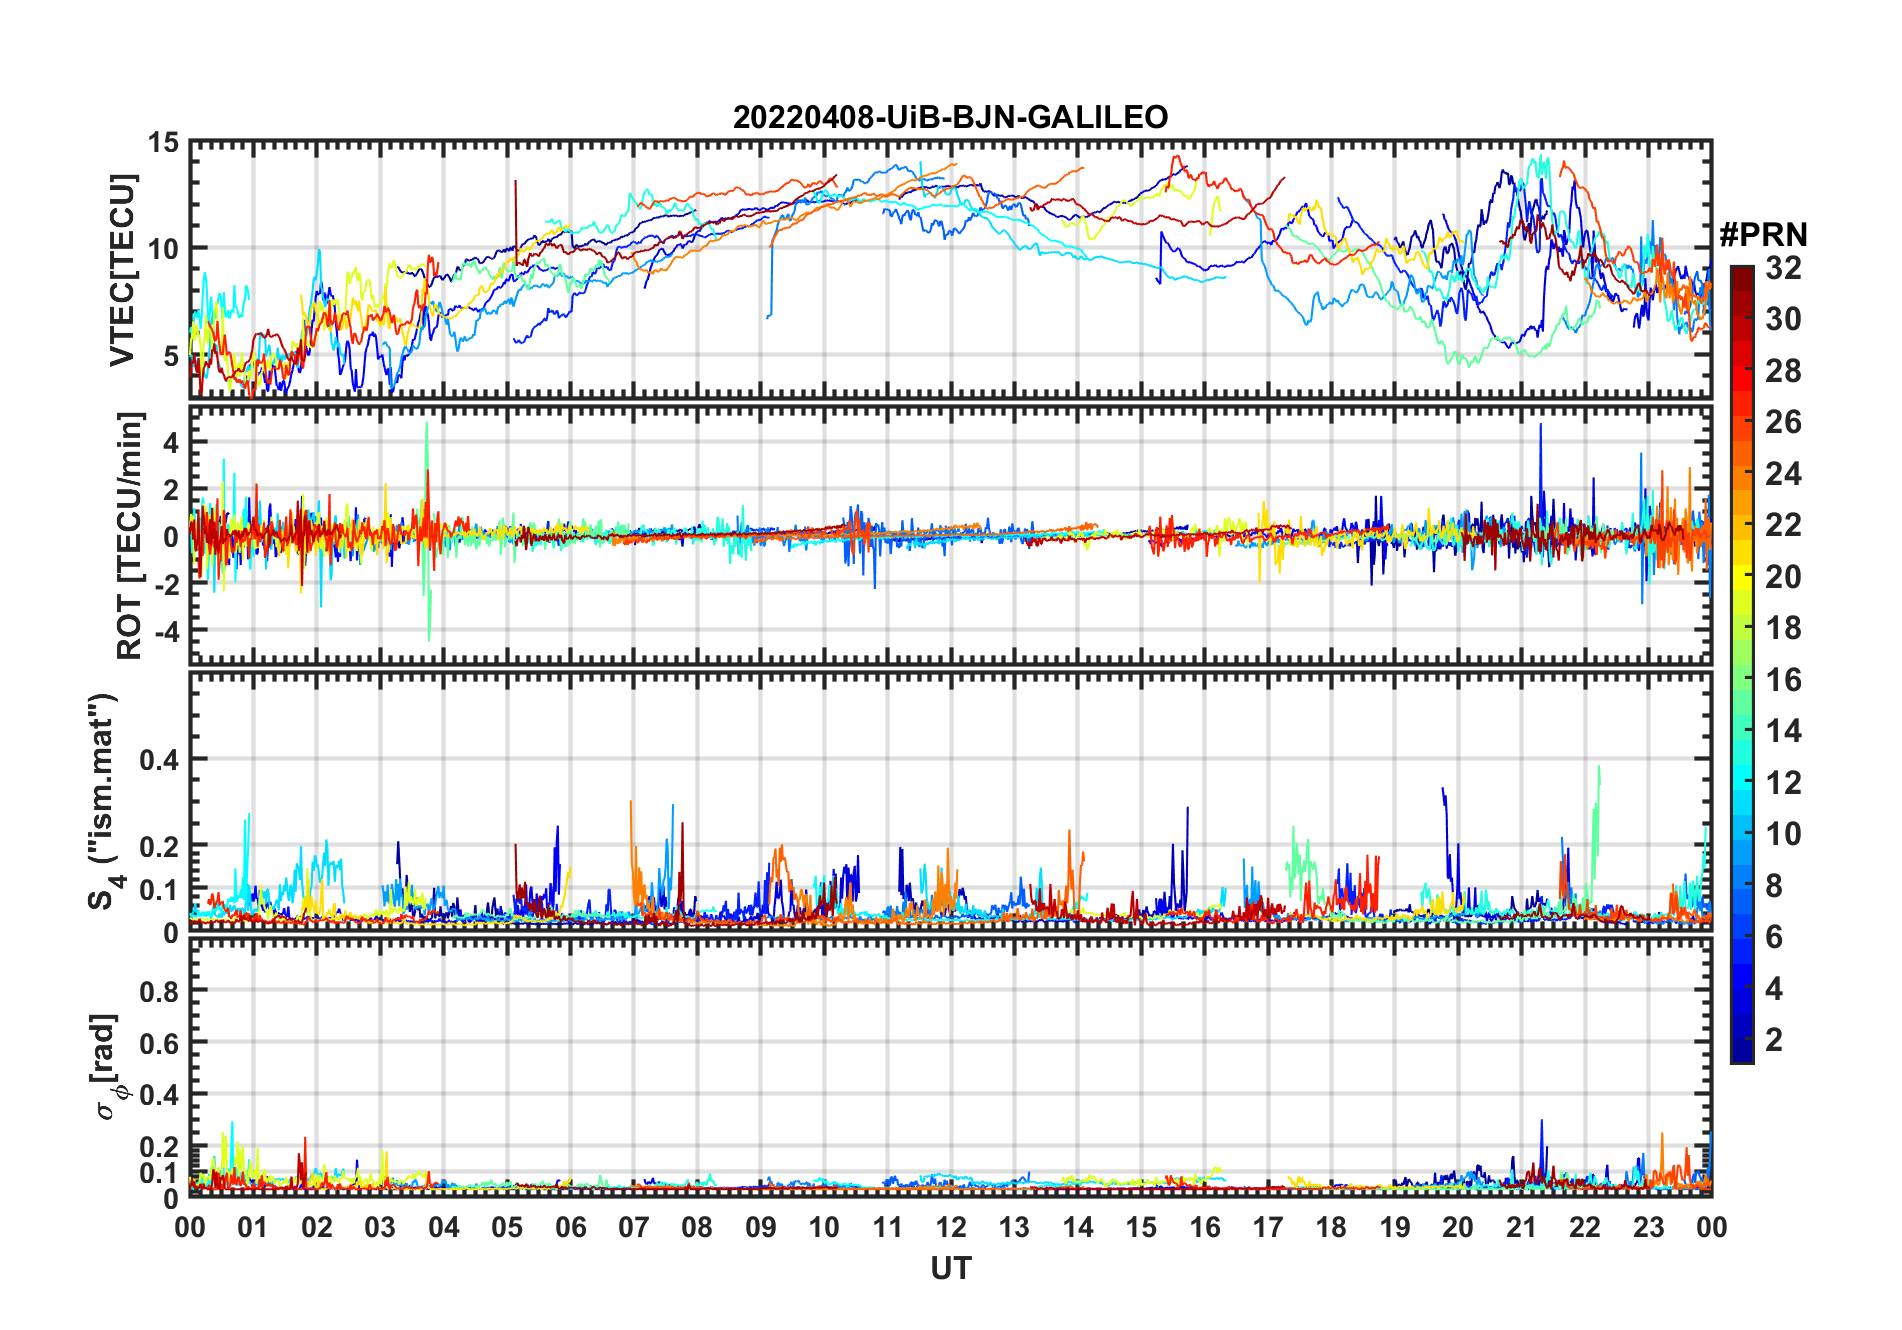1902x1330 pixels.
Task: Click UT axis hour label 12
Action: pos(951,1227)
